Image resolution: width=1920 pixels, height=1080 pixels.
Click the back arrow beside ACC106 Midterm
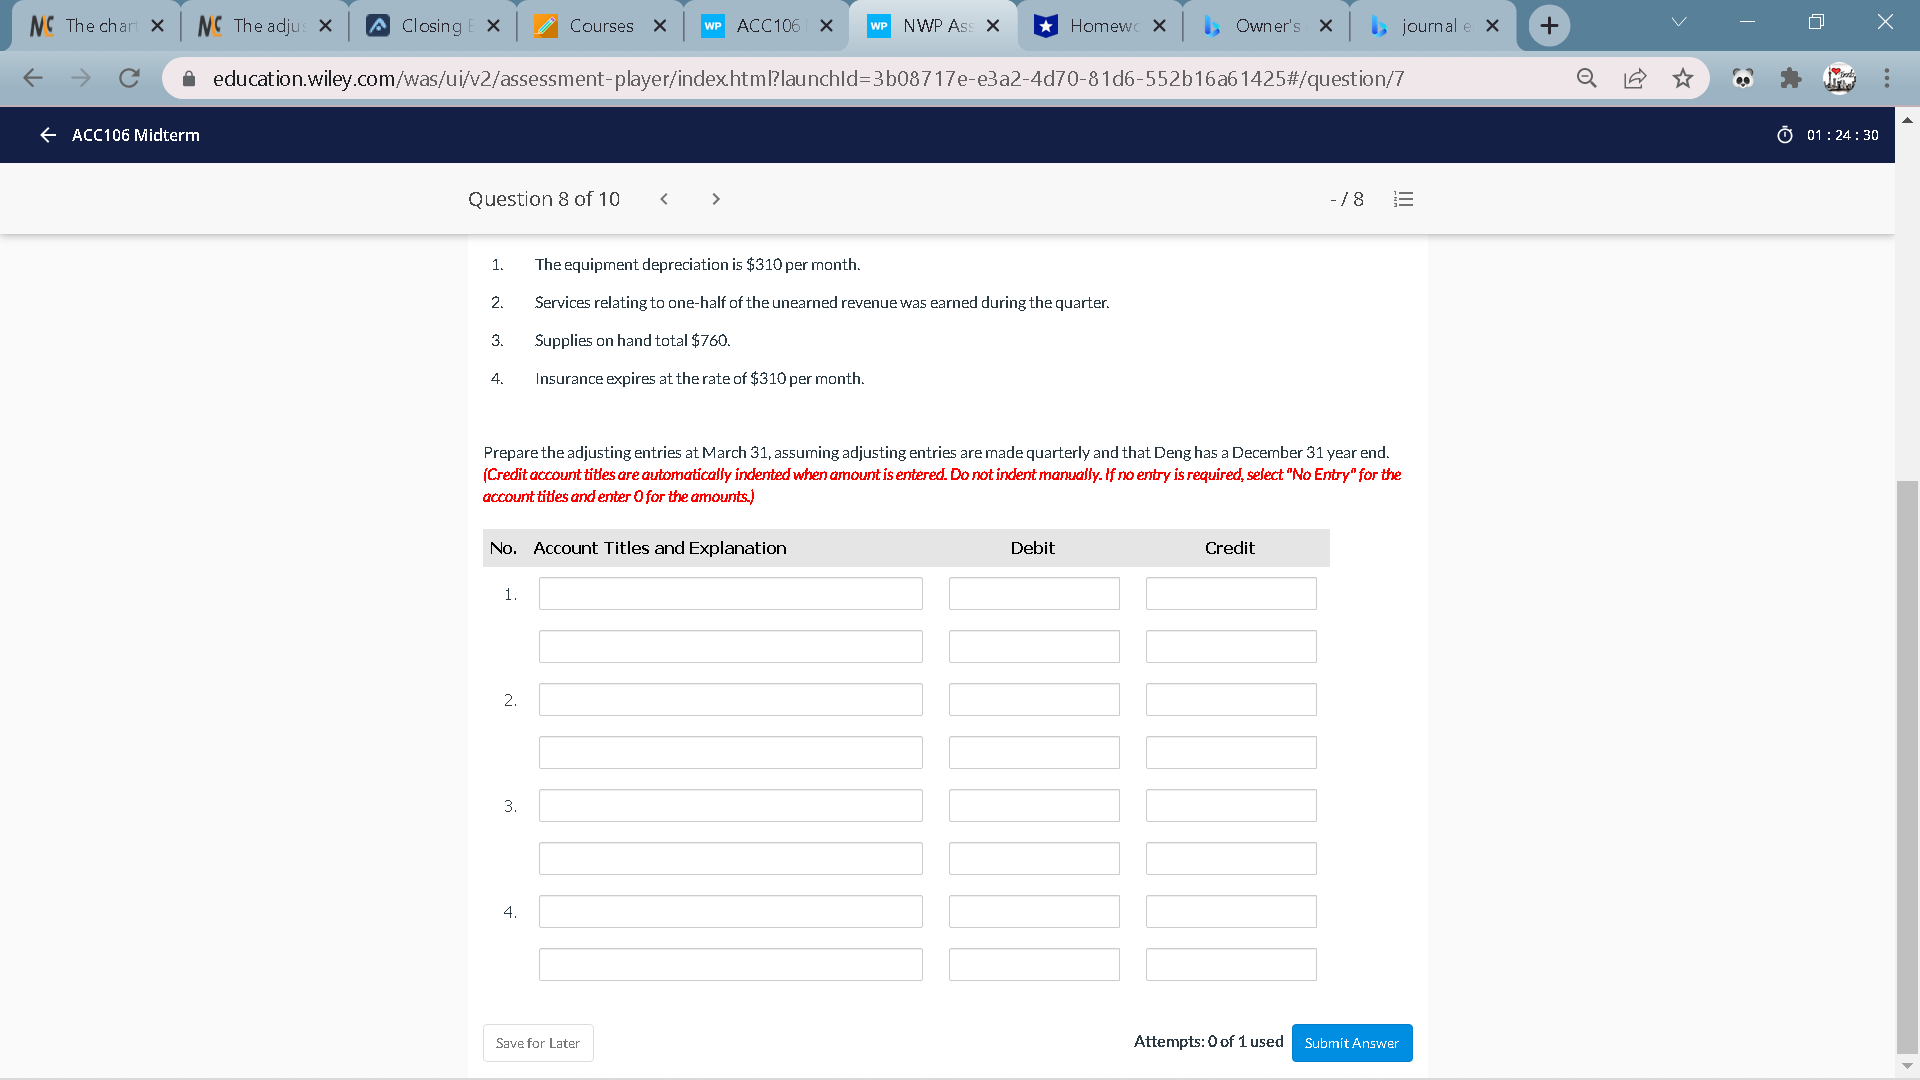click(x=47, y=135)
